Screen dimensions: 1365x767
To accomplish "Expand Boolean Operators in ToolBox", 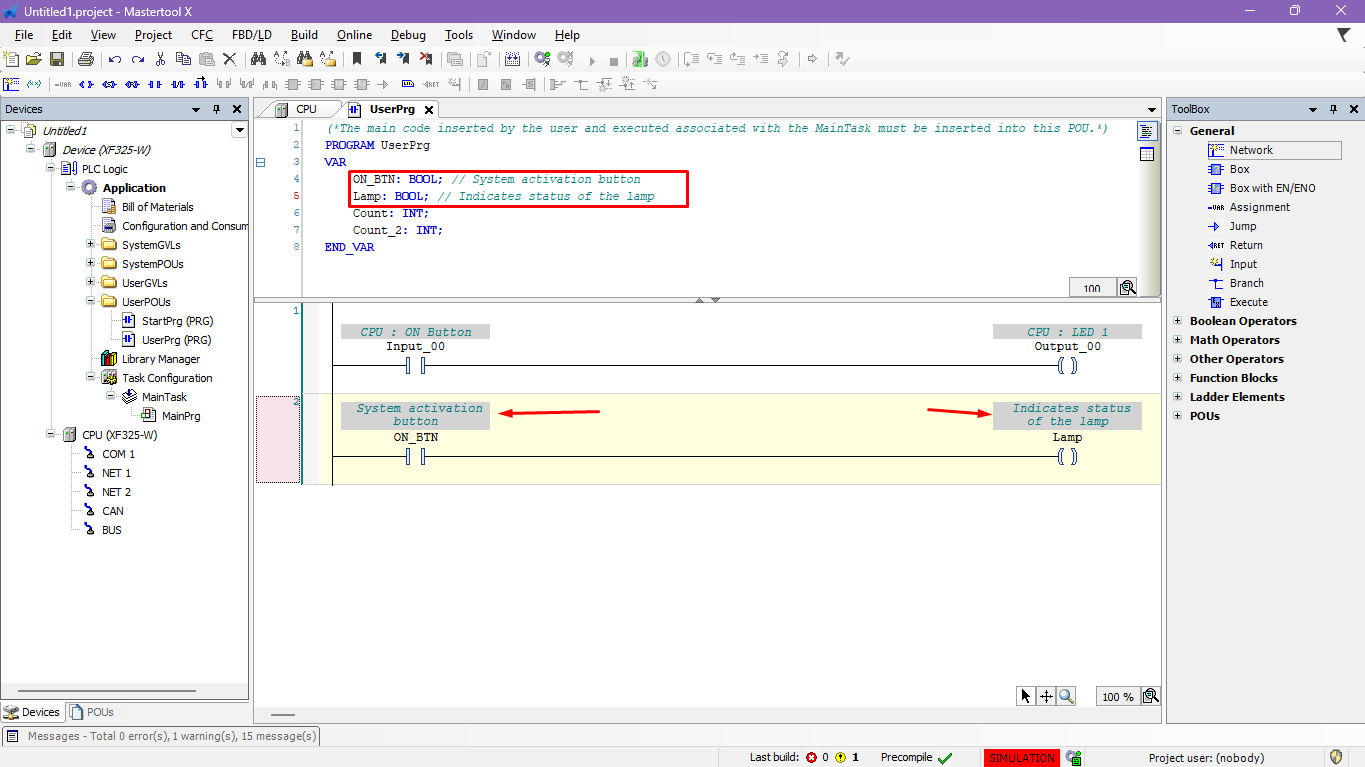I will [1178, 321].
